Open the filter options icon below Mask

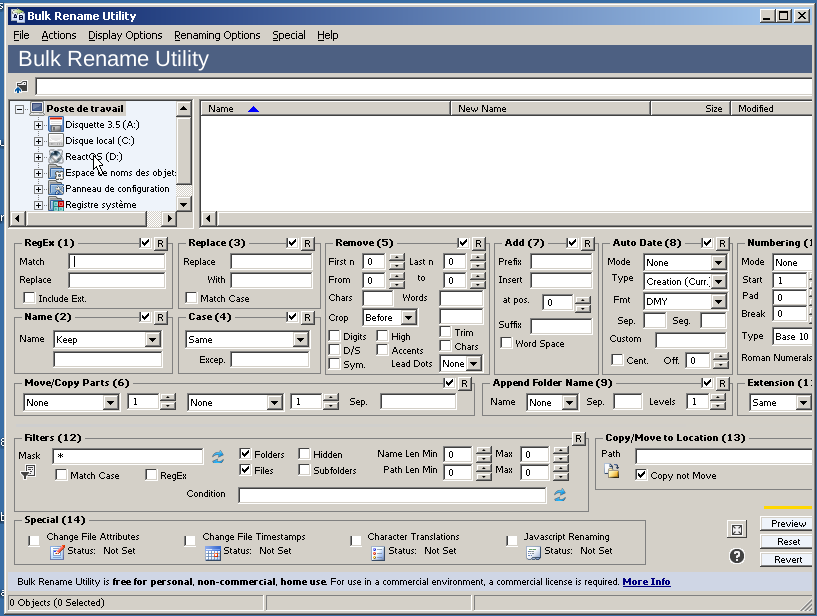pos(28,472)
